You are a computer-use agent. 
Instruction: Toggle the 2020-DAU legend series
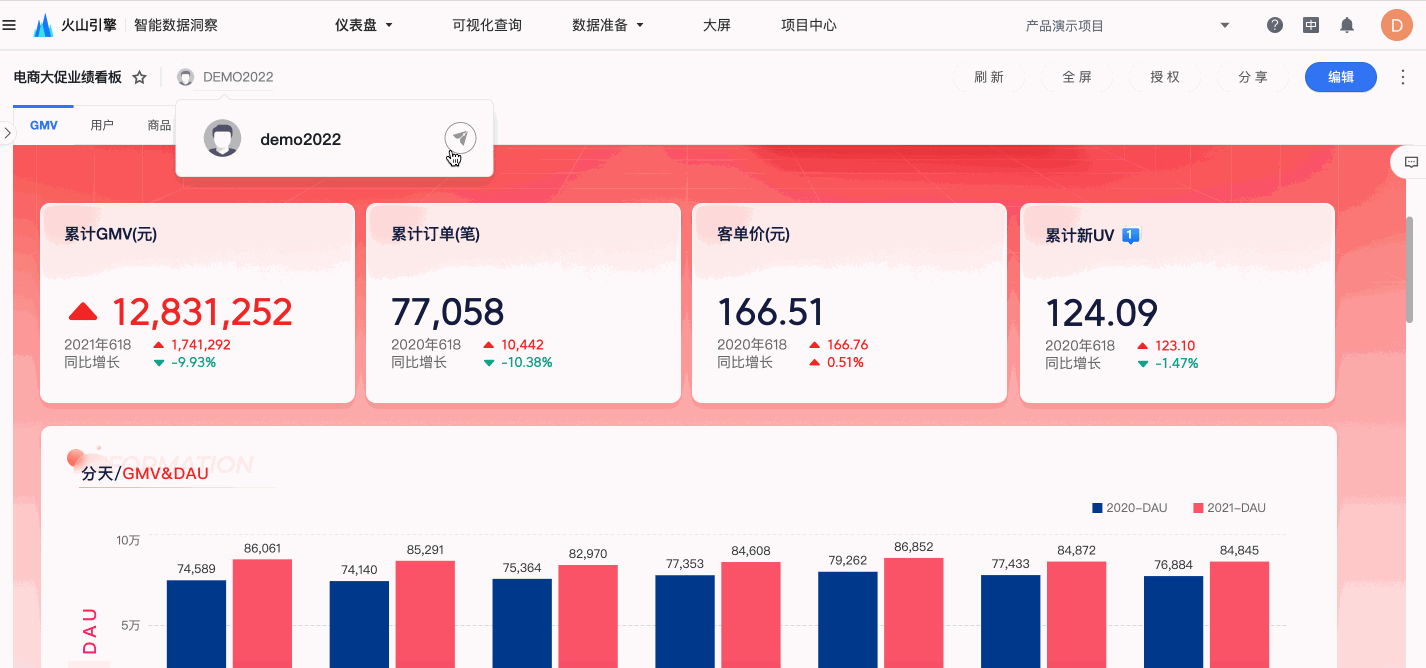1130,508
